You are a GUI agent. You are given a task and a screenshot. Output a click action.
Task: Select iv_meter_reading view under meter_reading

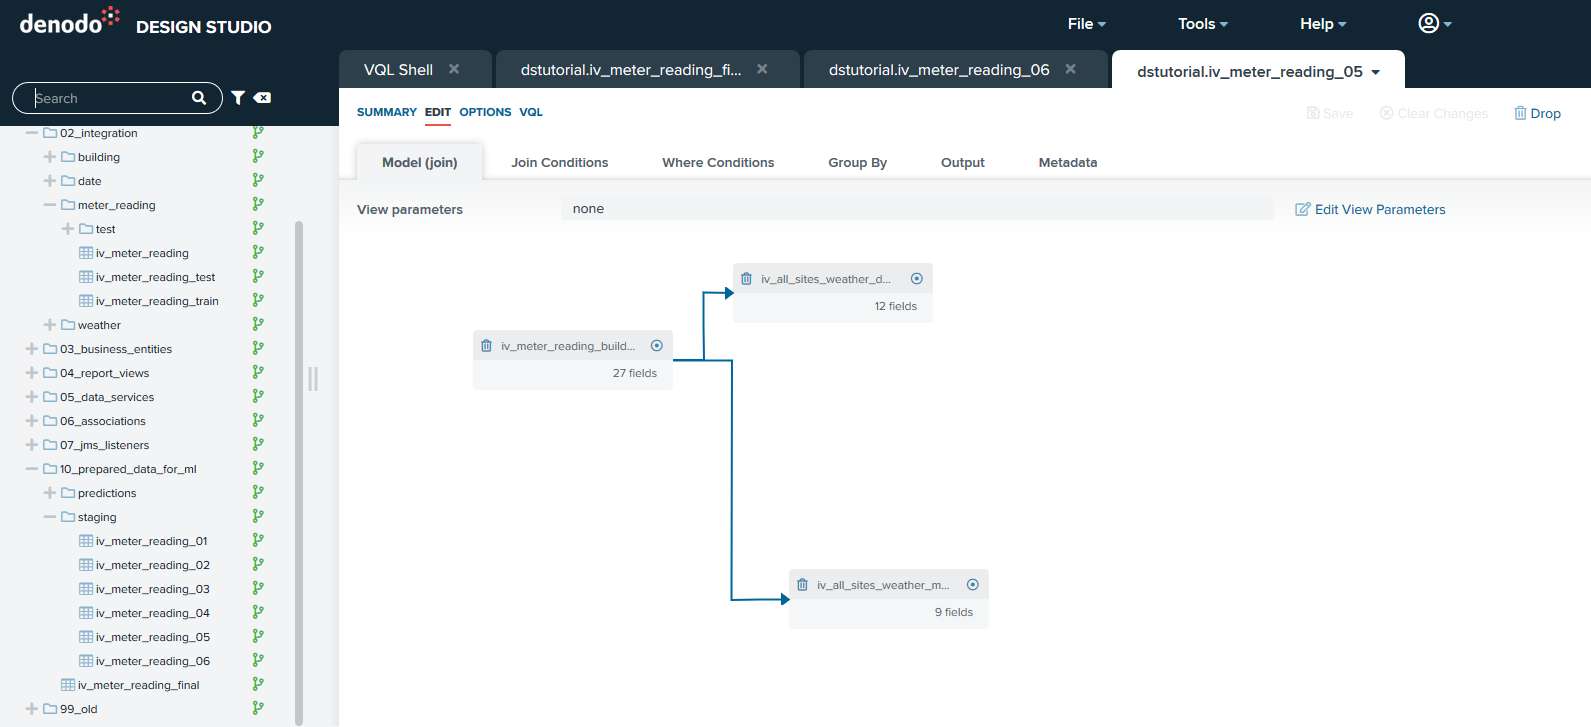pyautogui.click(x=142, y=253)
